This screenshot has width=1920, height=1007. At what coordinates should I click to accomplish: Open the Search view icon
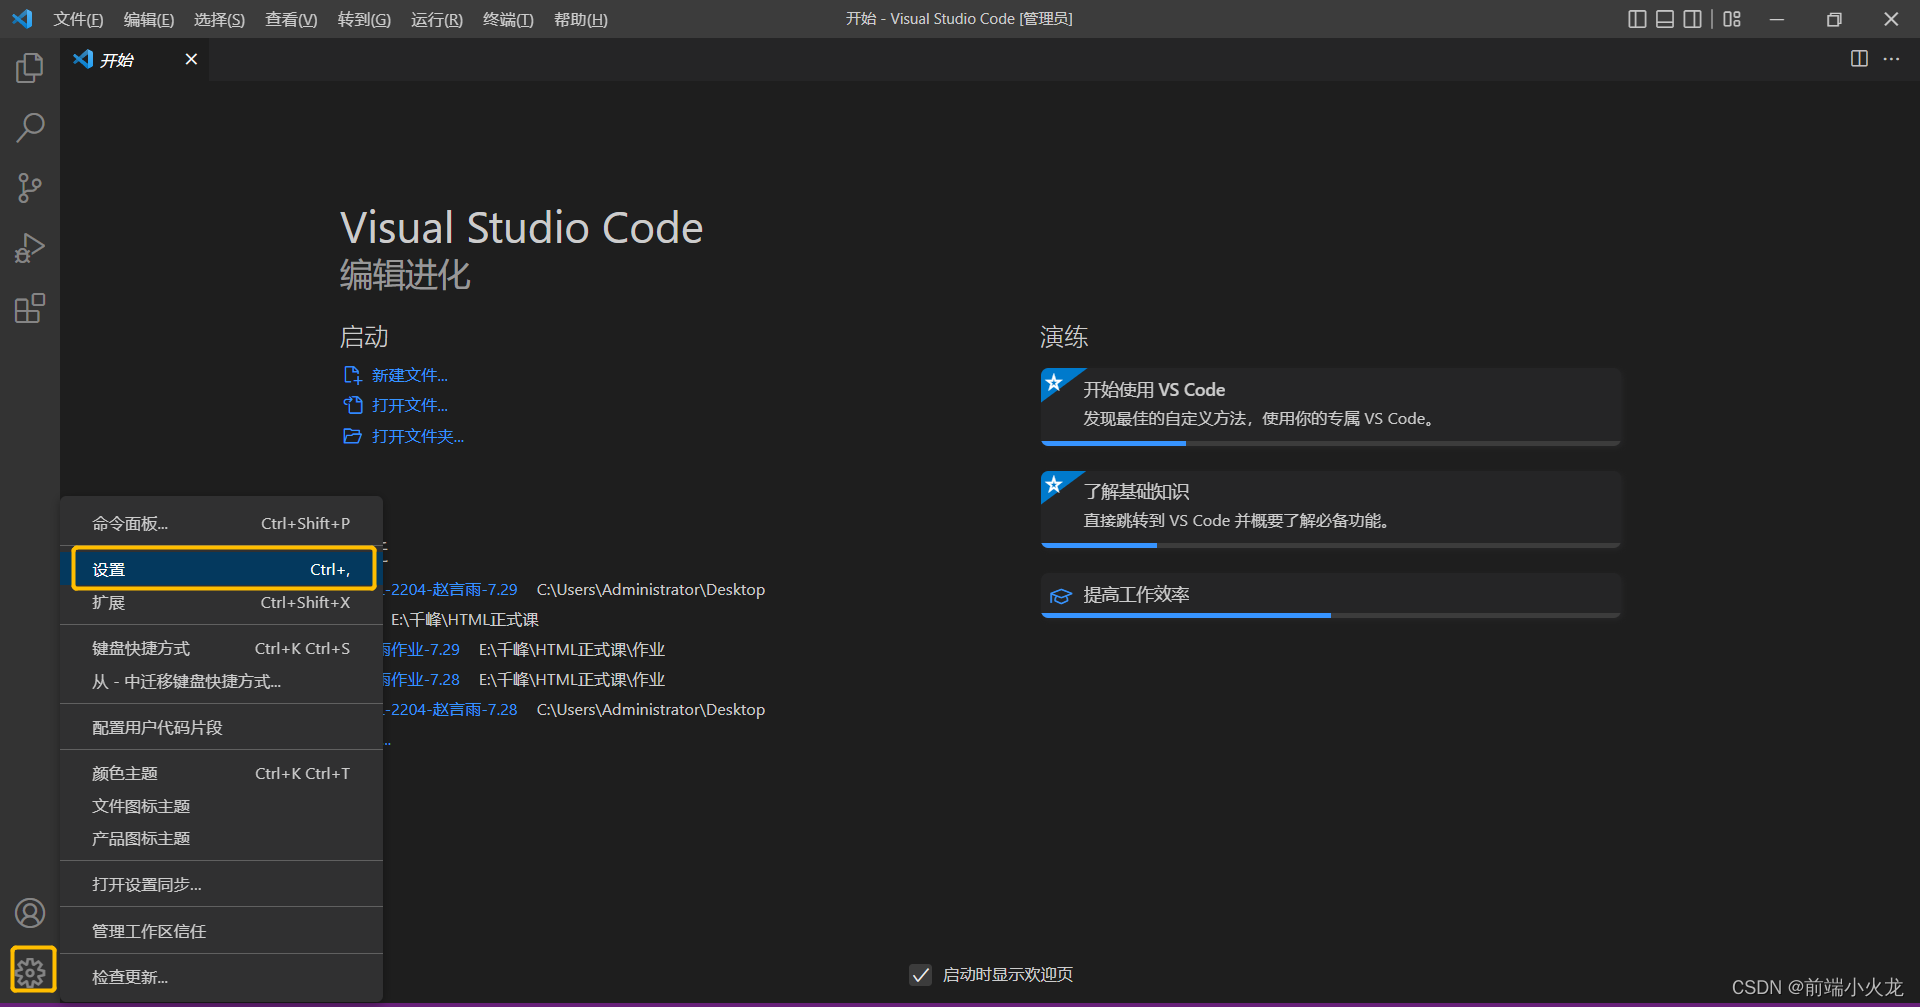coord(30,128)
